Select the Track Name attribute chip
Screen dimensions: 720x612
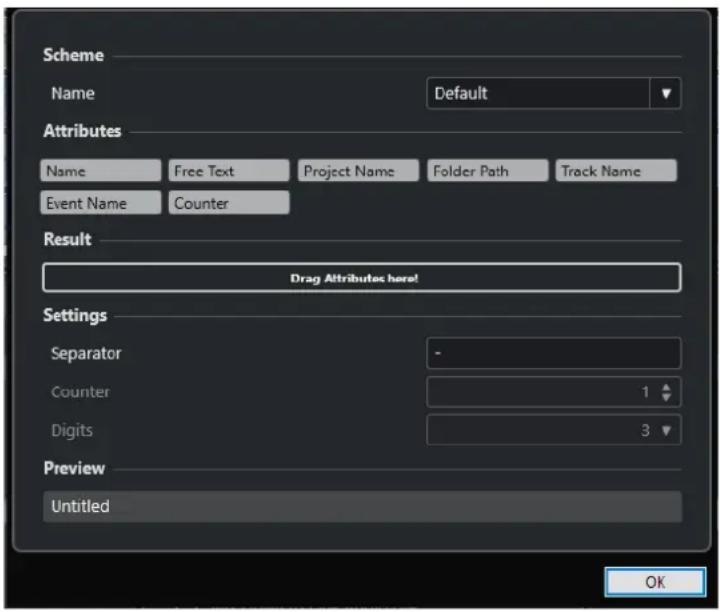coord(616,171)
